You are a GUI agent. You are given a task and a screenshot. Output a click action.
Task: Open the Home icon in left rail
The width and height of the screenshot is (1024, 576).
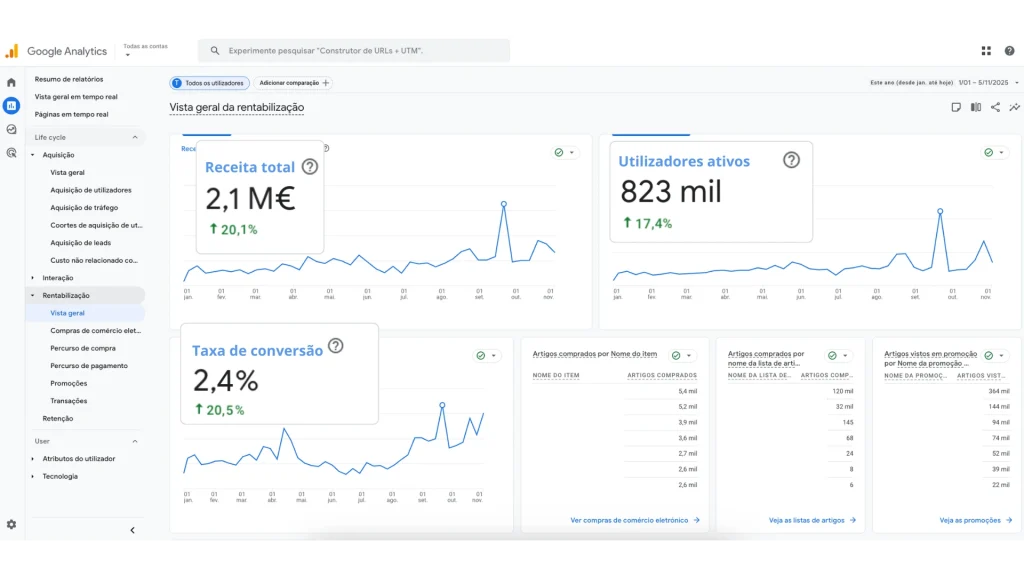pyautogui.click(x=11, y=83)
